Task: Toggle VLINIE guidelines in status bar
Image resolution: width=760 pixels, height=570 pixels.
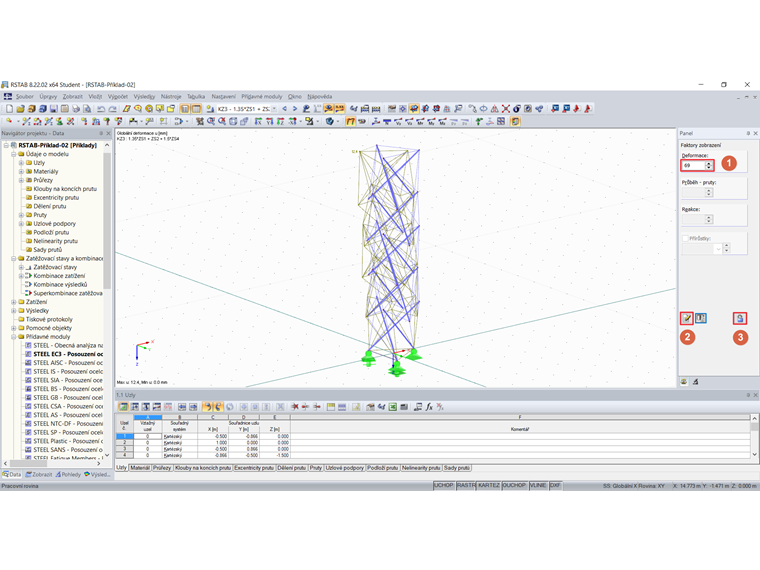Action: pyautogui.click(x=538, y=485)
